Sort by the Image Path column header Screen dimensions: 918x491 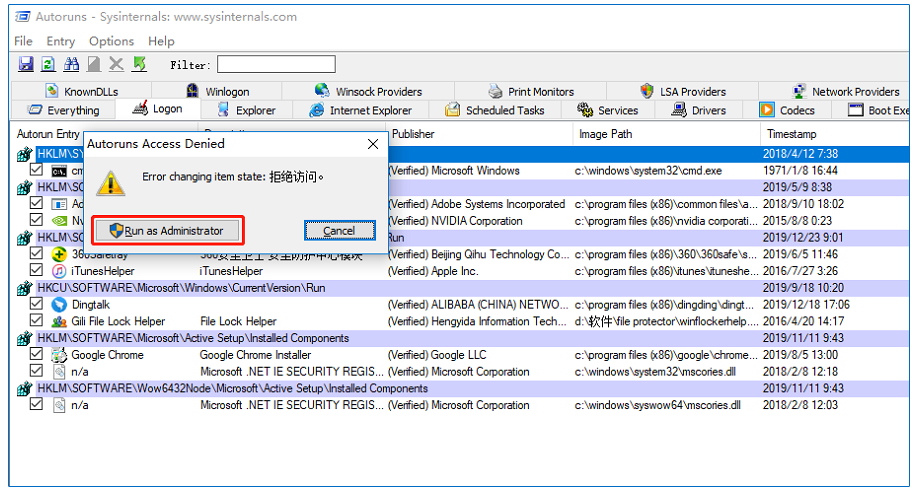(666, 134)
